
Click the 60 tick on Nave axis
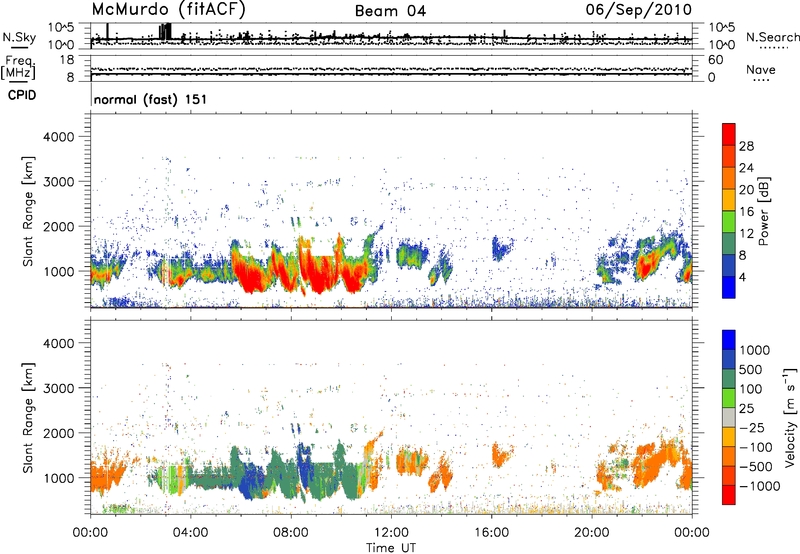click(x=716, y=60)
